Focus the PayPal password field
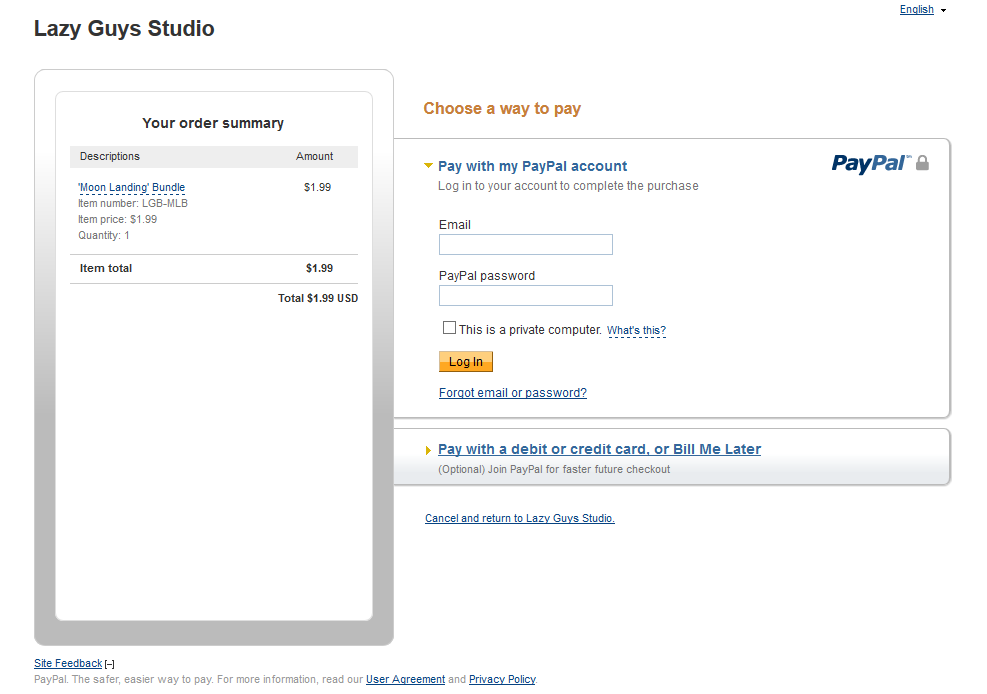The width and height of the screenshot is (987, 694). [525, 296]
